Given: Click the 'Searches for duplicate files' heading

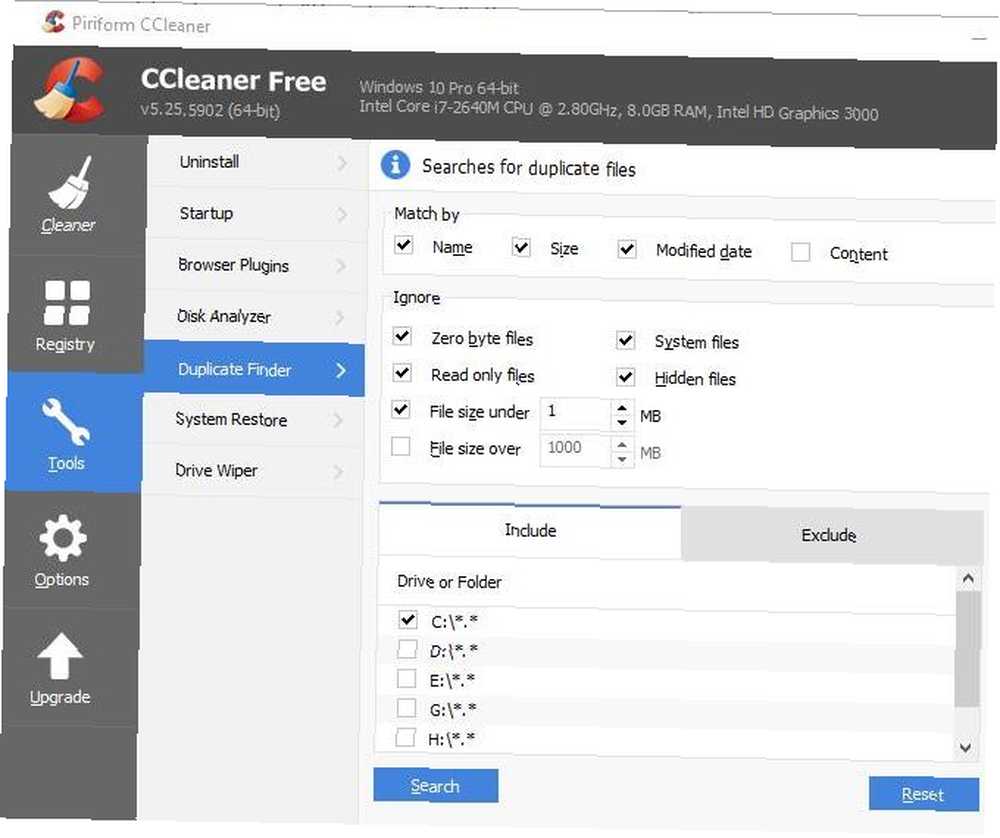Looking at the screenshot, I should click(529, 168).
